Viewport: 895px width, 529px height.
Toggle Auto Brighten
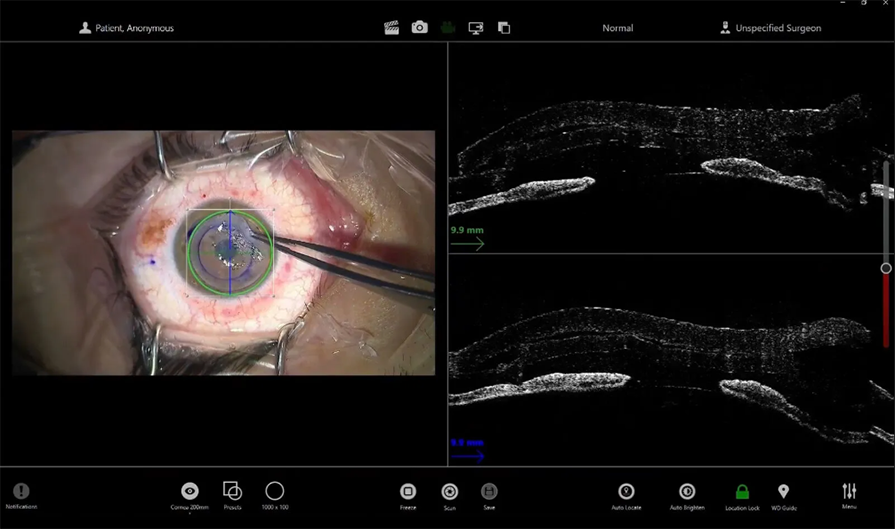point(687,492)
